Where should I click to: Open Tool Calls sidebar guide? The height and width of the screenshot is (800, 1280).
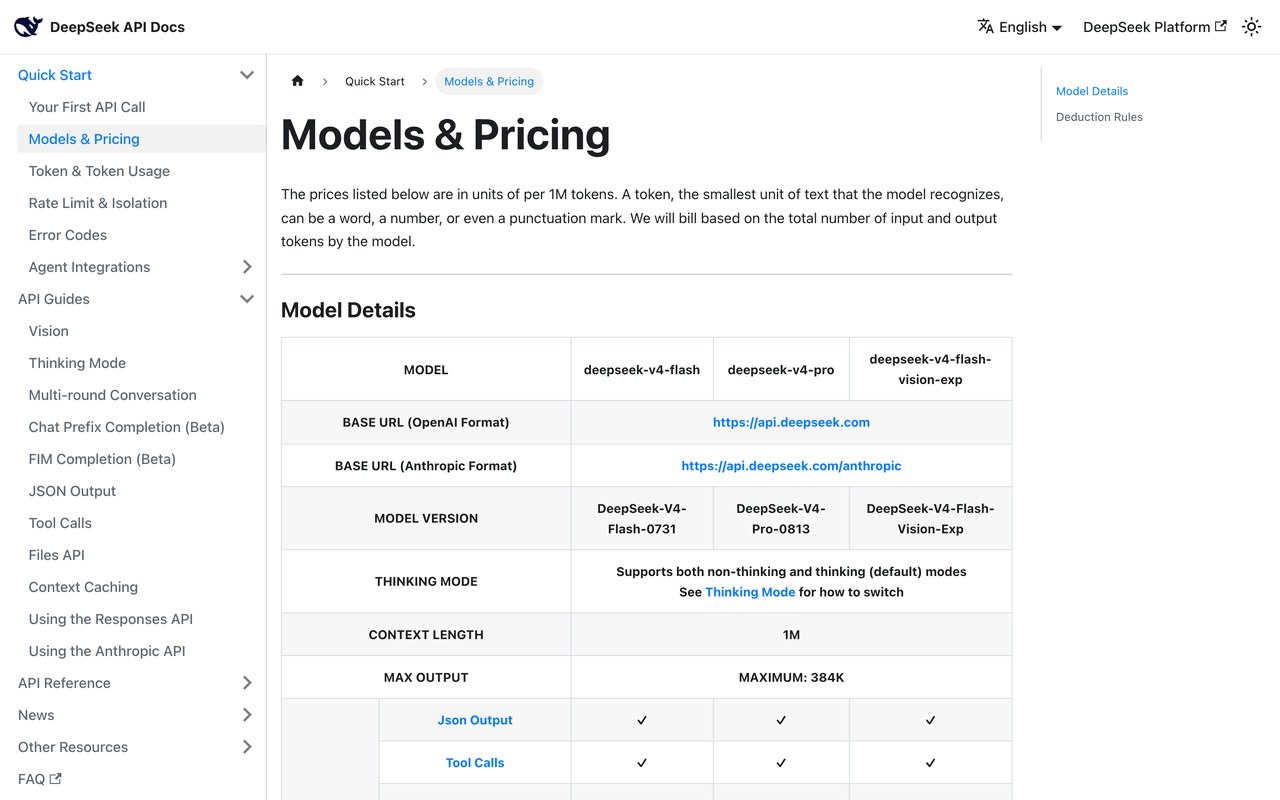click(x=60, y=523)
